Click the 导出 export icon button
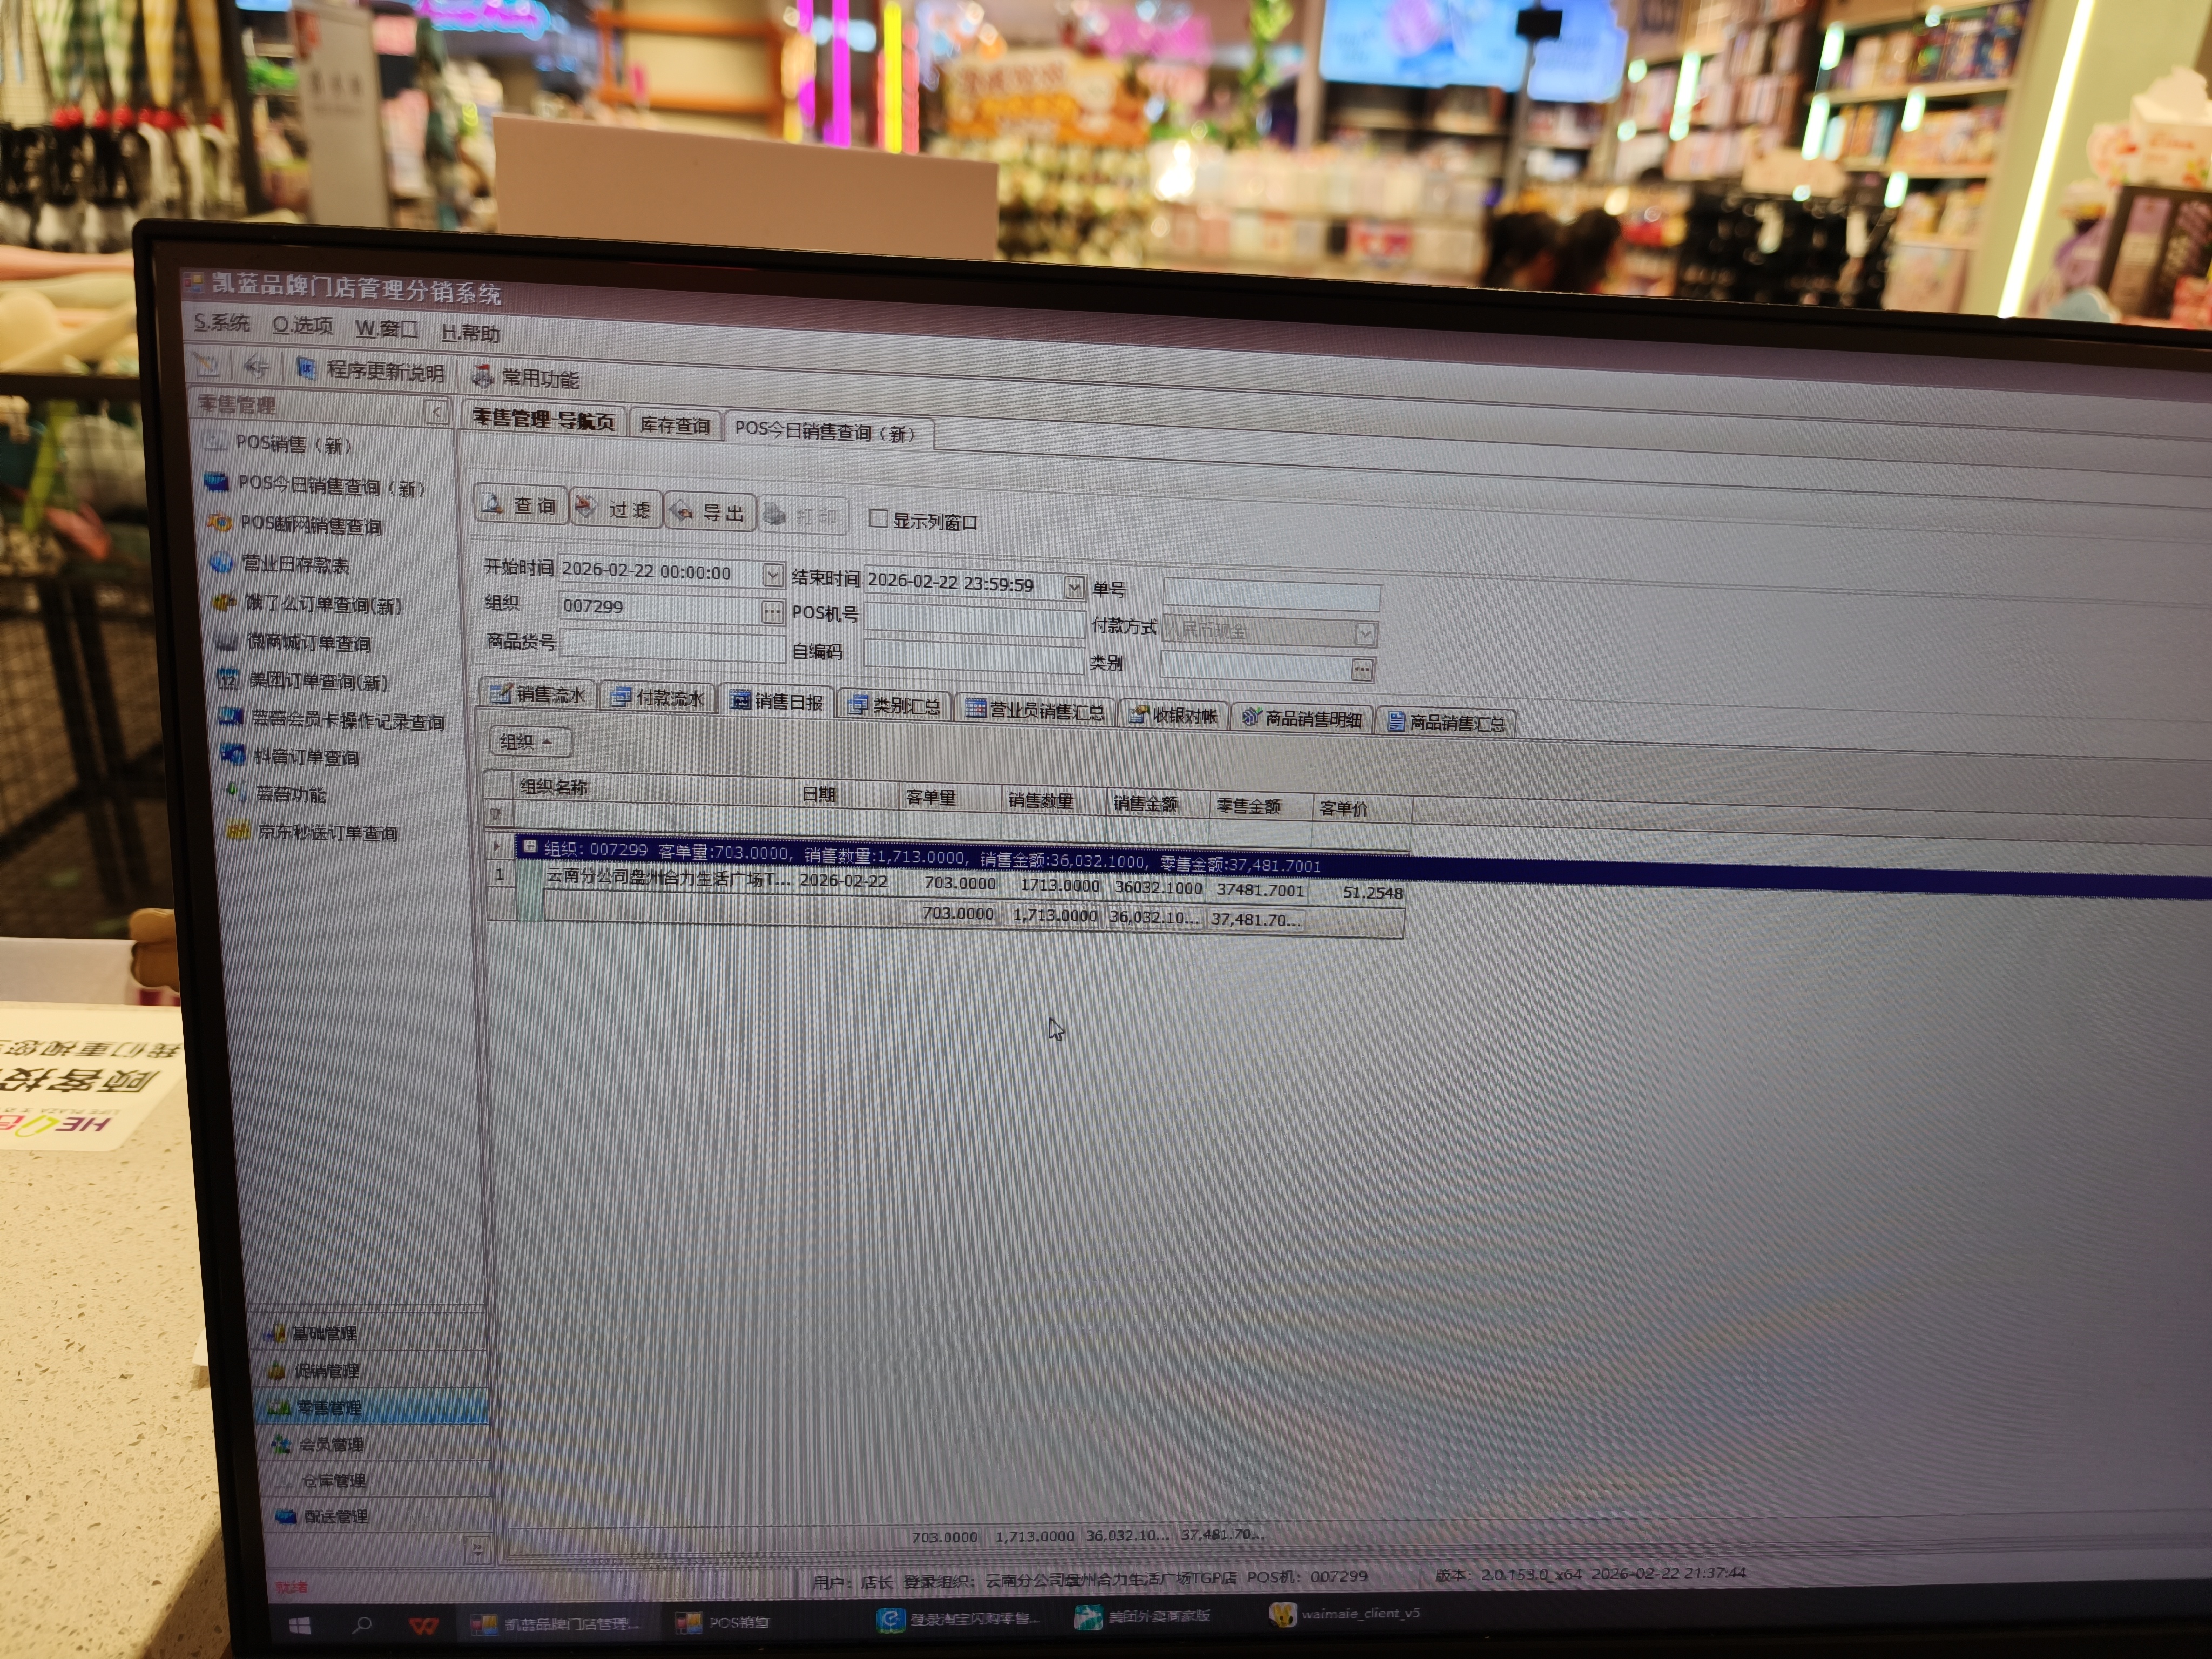2212x1659 pixels. tap(709, 512)
